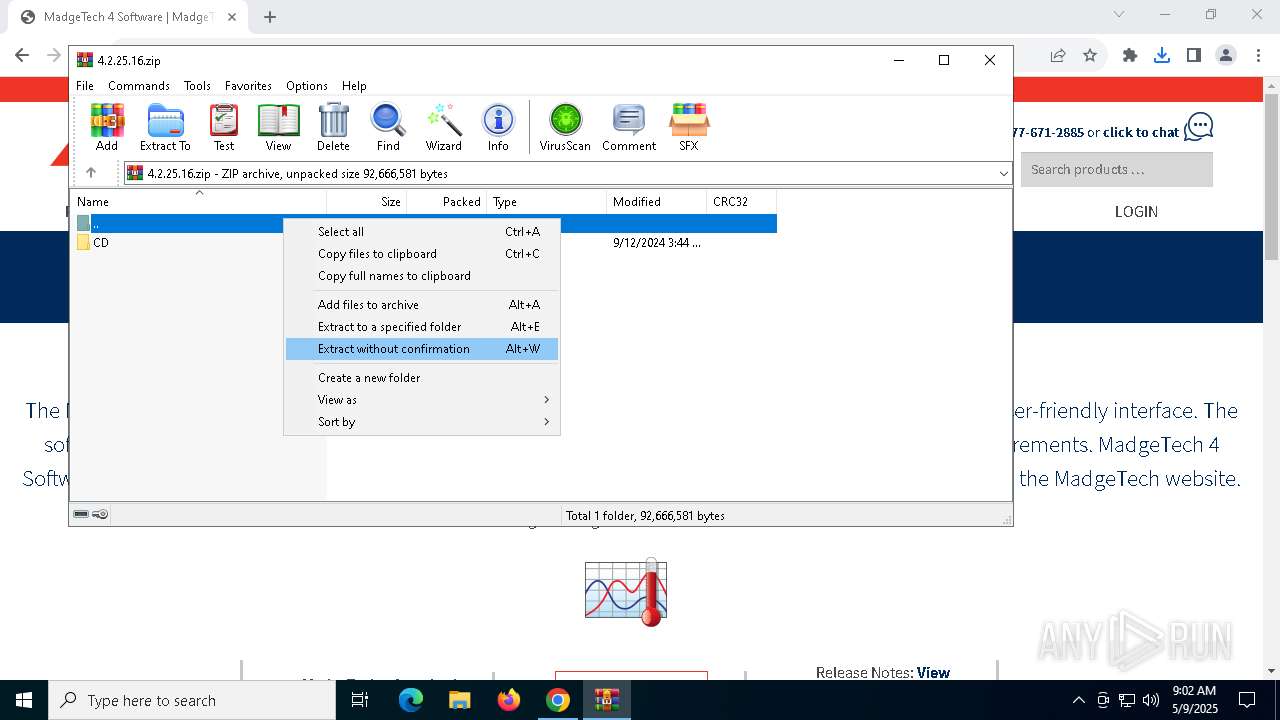Choose Extract to a specified folder
This screenshot has height=720, width=1280.
[x=422, y=327]
